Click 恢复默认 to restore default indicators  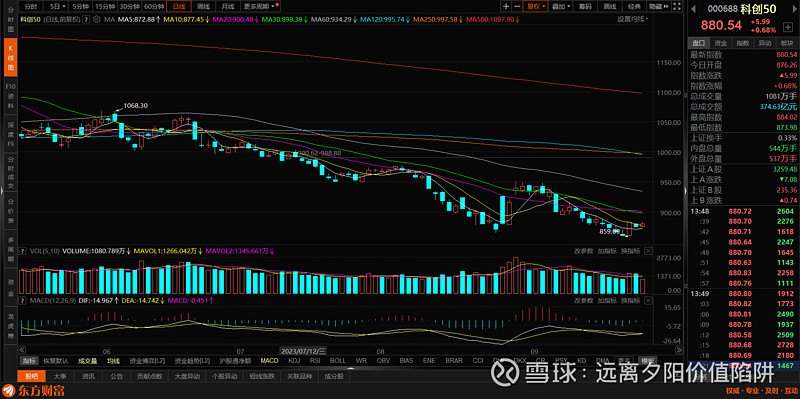56,361
